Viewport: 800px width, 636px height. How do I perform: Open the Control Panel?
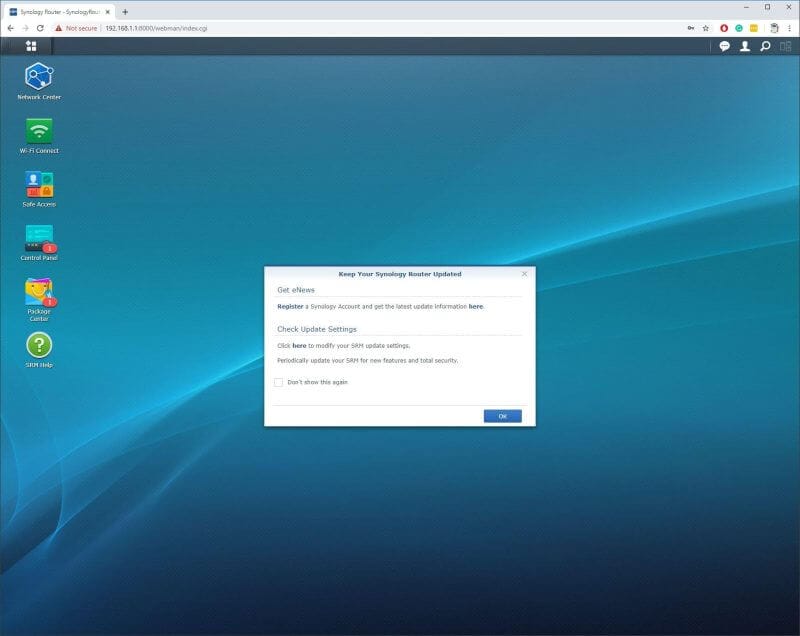click(39, 239)
